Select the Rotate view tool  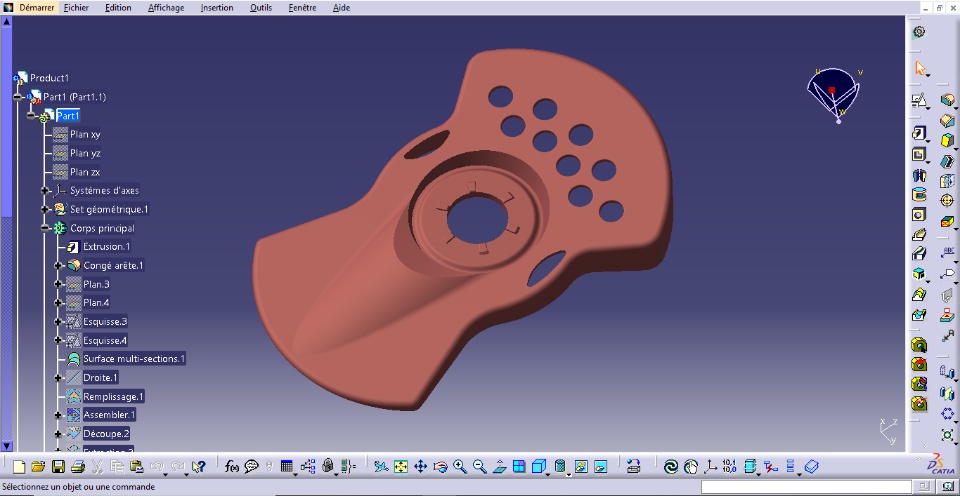tap(440, 467)
